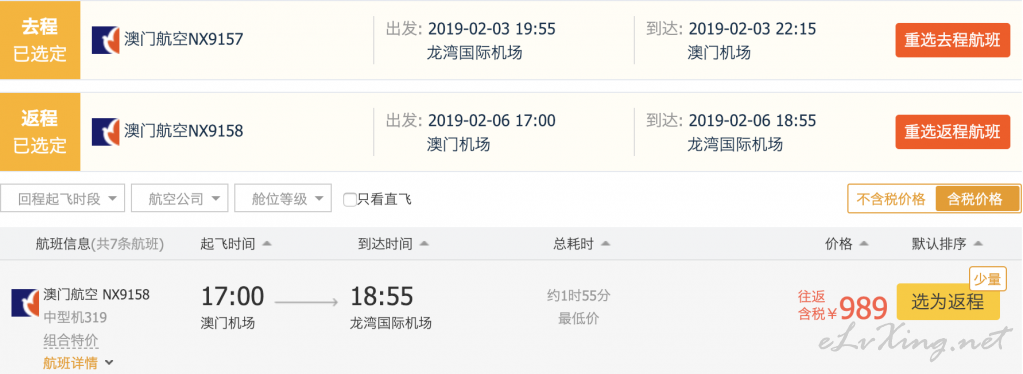Open 航空公司 airline dropdown
Image resolution: width=1023 pixels, height=374 pixels.
pyautogui.click(x=179, y=198)
